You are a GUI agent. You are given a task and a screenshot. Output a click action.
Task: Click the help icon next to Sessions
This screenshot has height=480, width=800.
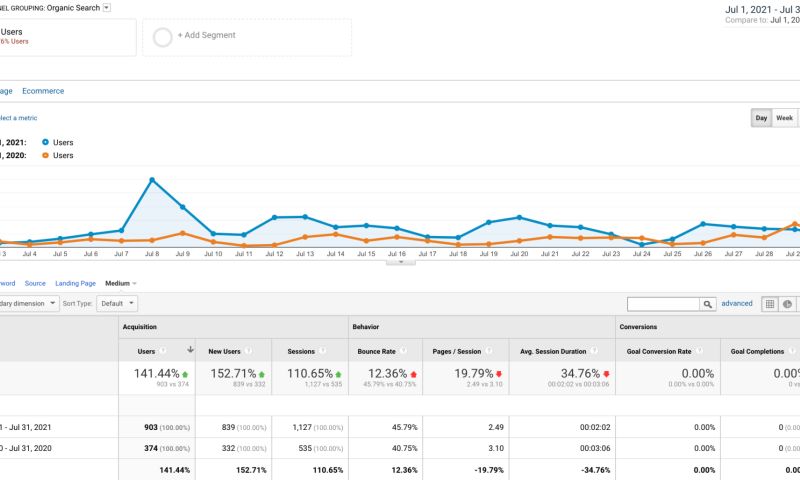[322, 351]
